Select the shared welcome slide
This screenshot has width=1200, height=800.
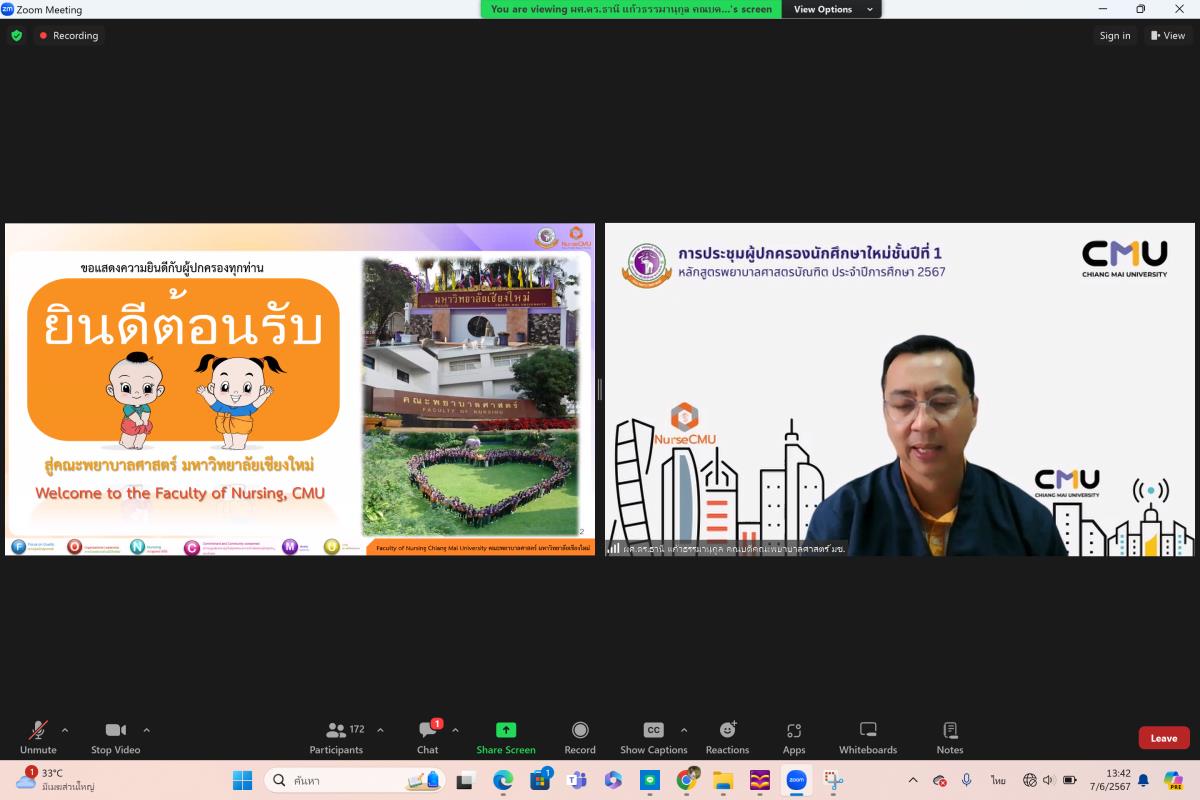coord(299,389)
